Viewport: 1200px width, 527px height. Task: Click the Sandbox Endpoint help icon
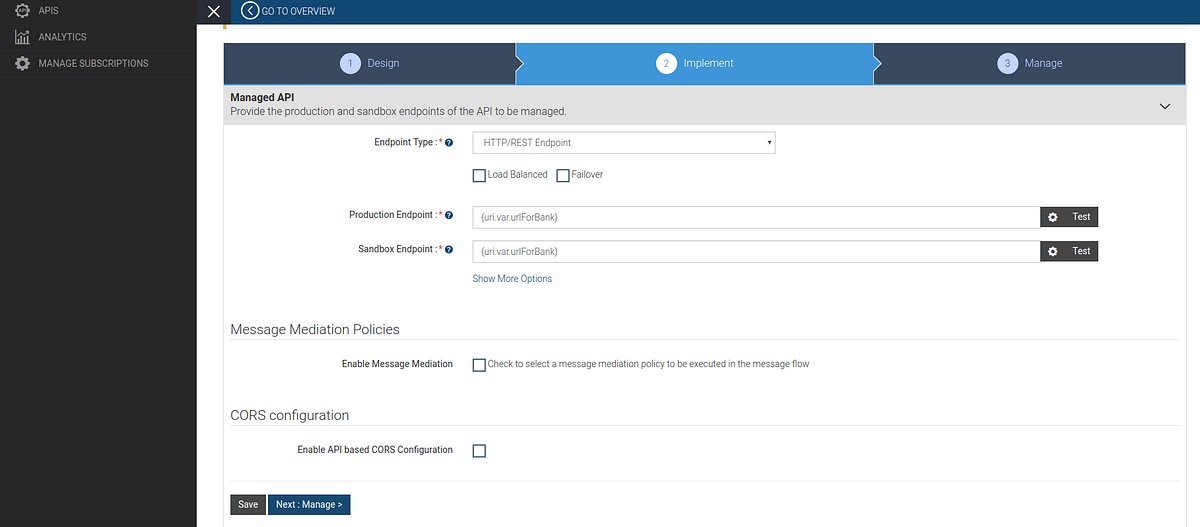tap(449, 250)
